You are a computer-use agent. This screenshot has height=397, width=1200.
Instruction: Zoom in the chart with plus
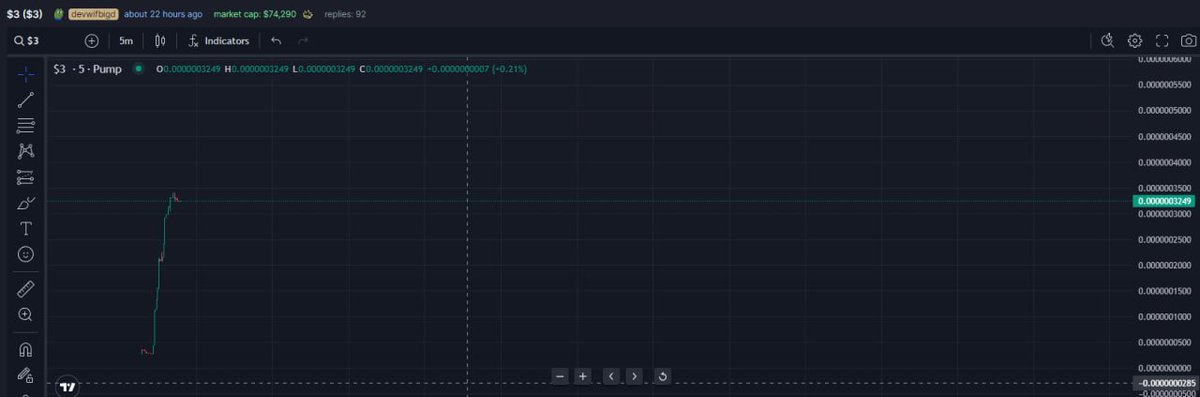(583, 376)
